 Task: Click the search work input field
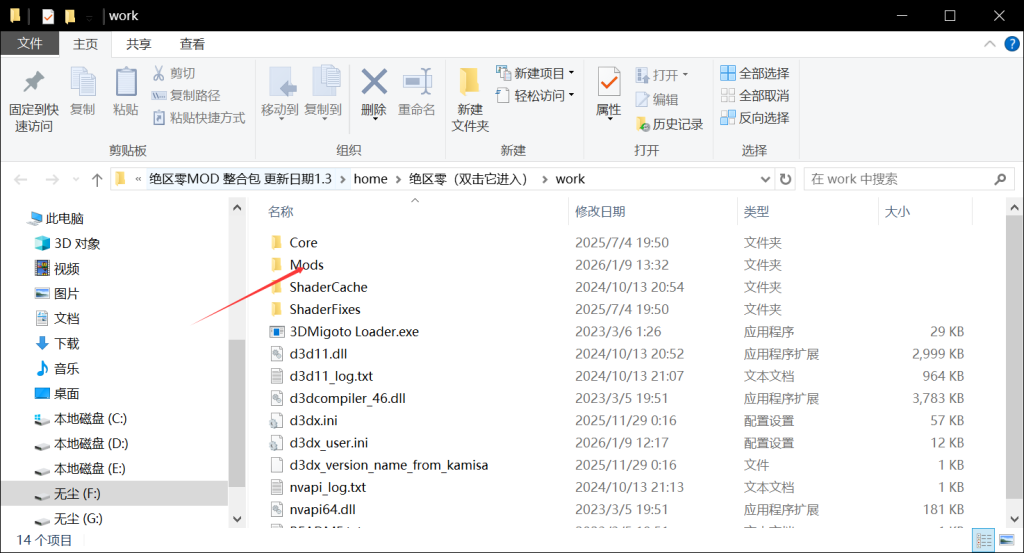click(x=898, y=179)
